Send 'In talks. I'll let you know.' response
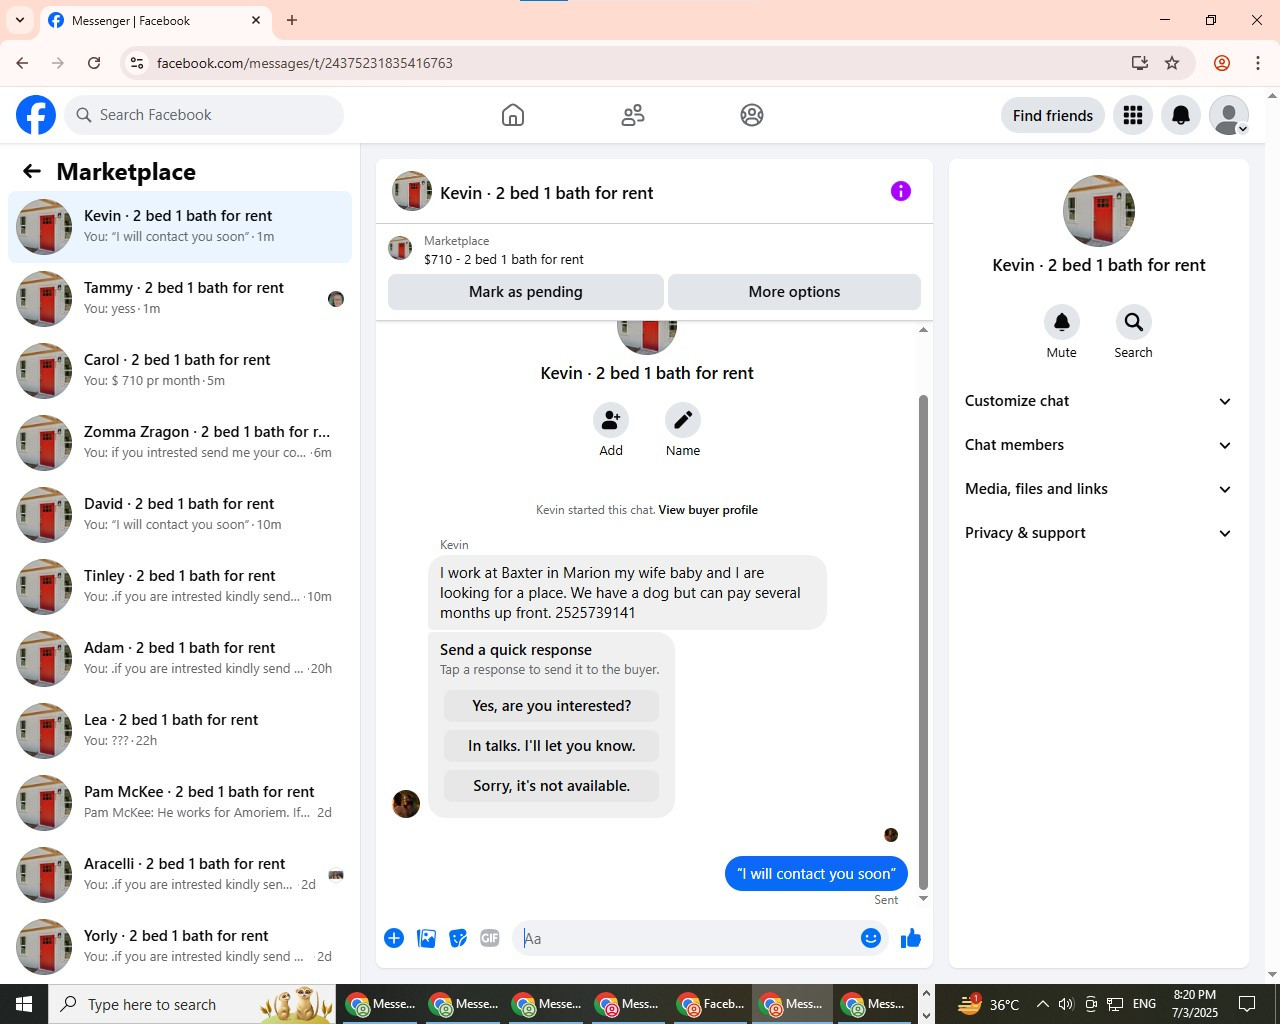This screenshot has width=1280, height=1024. (x=551, y=746)
